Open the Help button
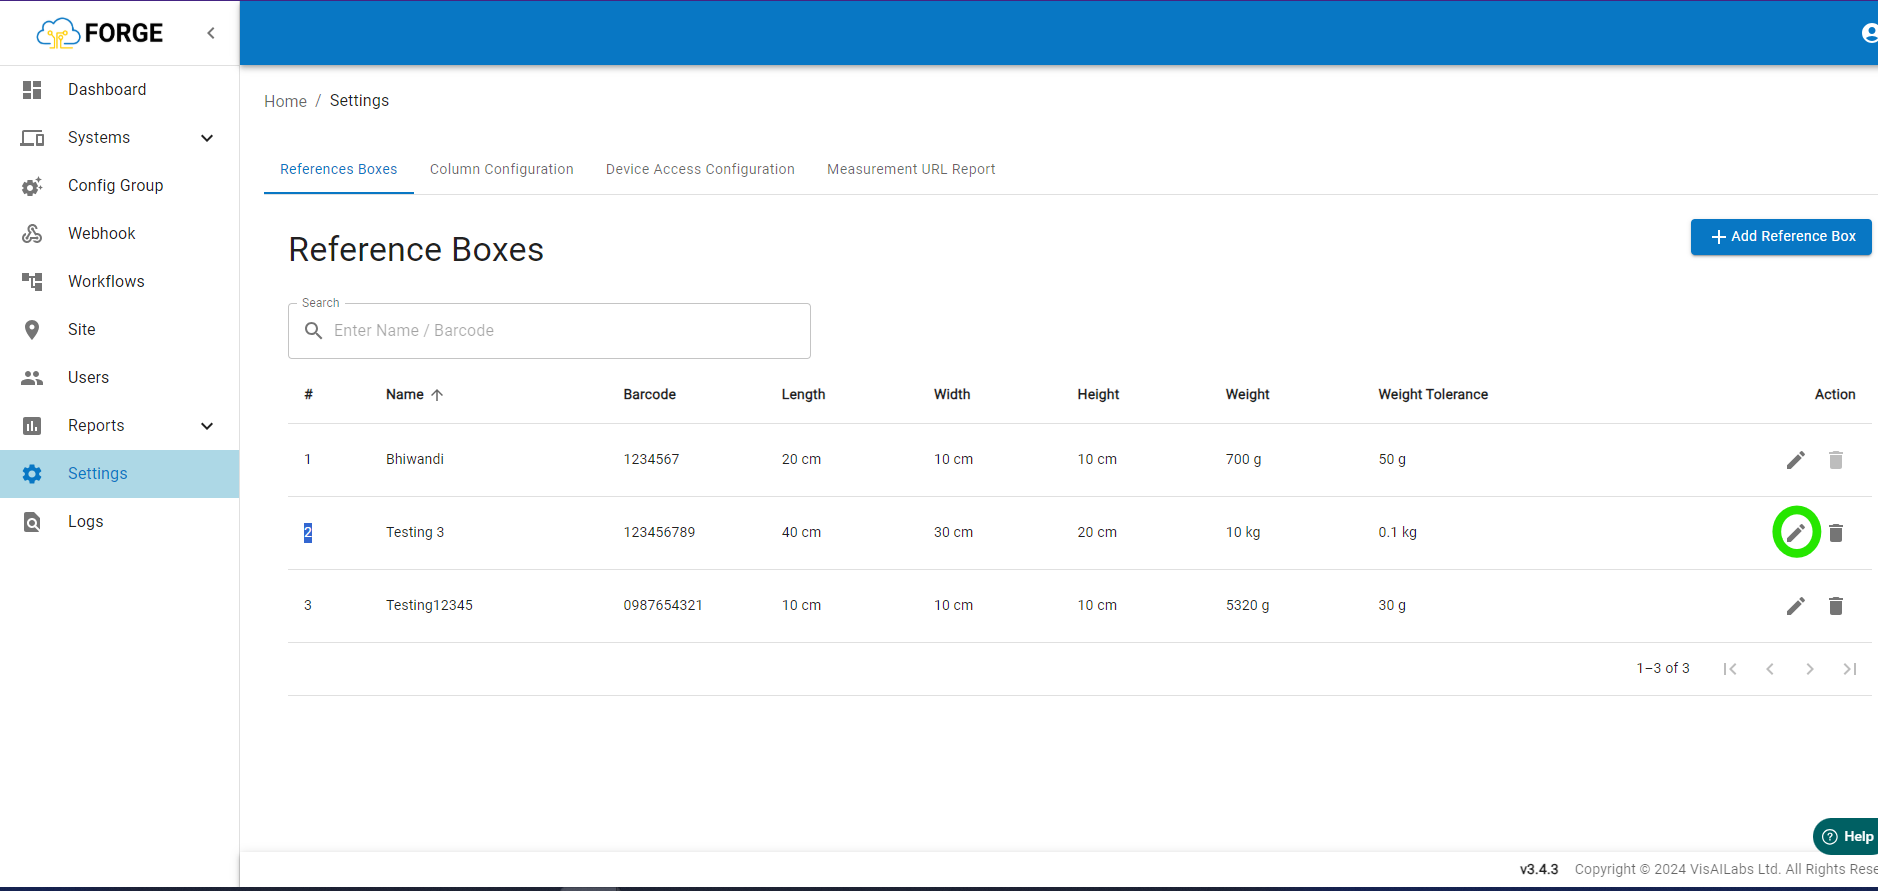 pyautogui.click(x=1846, y=837)
